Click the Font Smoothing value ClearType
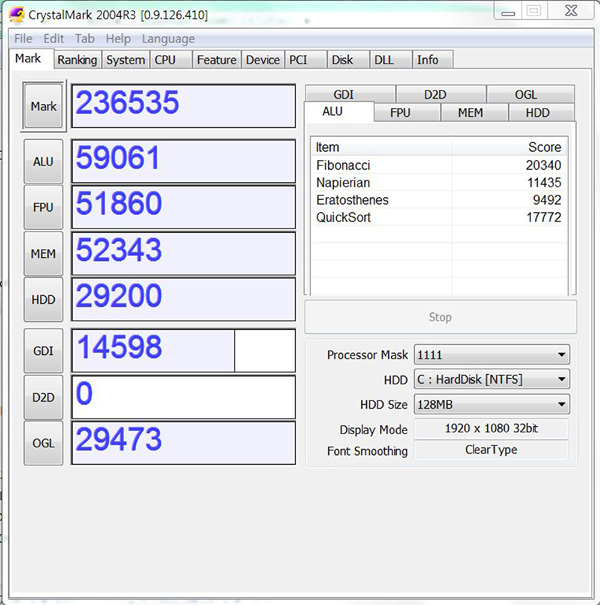This screenshot has height=605, width=600. 491,450
